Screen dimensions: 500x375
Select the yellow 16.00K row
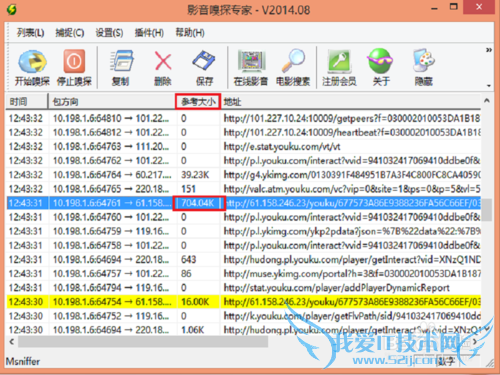coord(243,302)
